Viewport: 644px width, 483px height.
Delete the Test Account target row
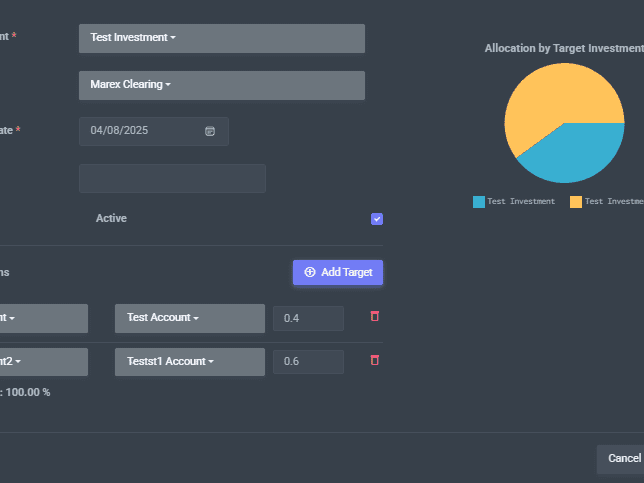(375, 317)
